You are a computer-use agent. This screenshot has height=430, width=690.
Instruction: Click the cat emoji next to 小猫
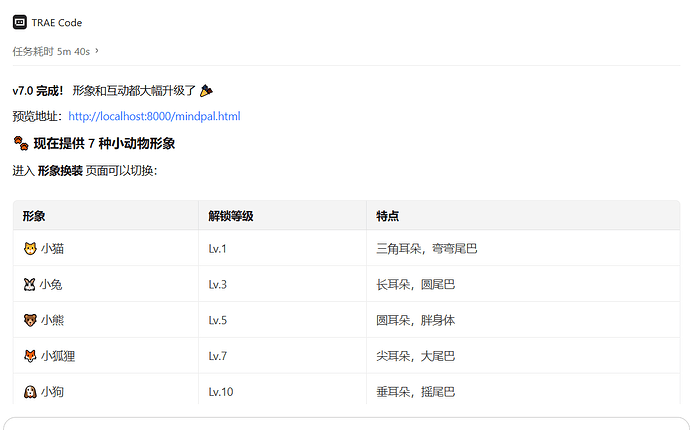(30, 249)
